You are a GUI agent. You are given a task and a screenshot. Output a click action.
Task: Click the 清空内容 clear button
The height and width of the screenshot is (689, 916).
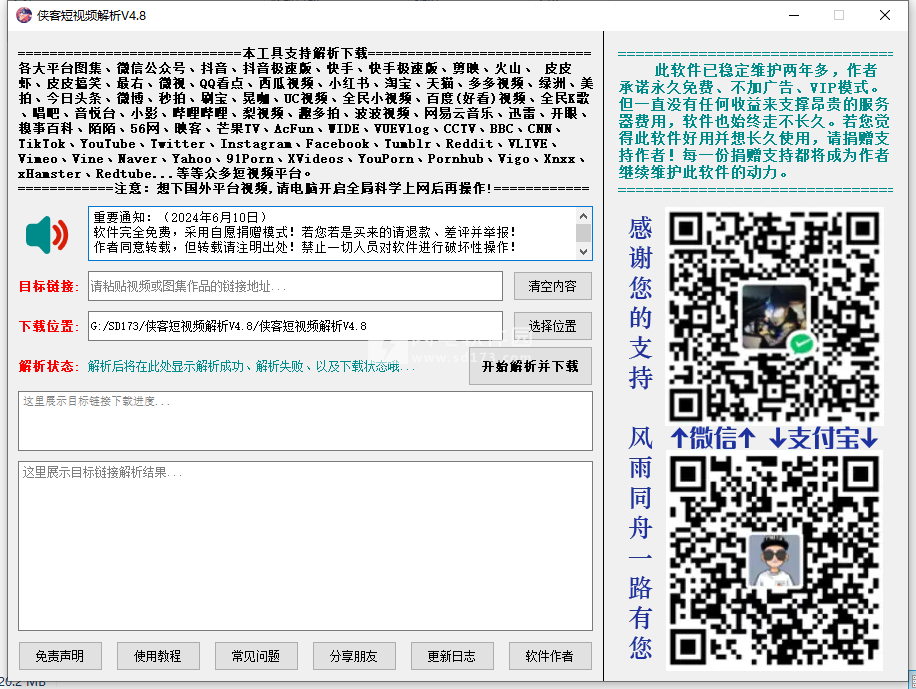pos(553,286)
